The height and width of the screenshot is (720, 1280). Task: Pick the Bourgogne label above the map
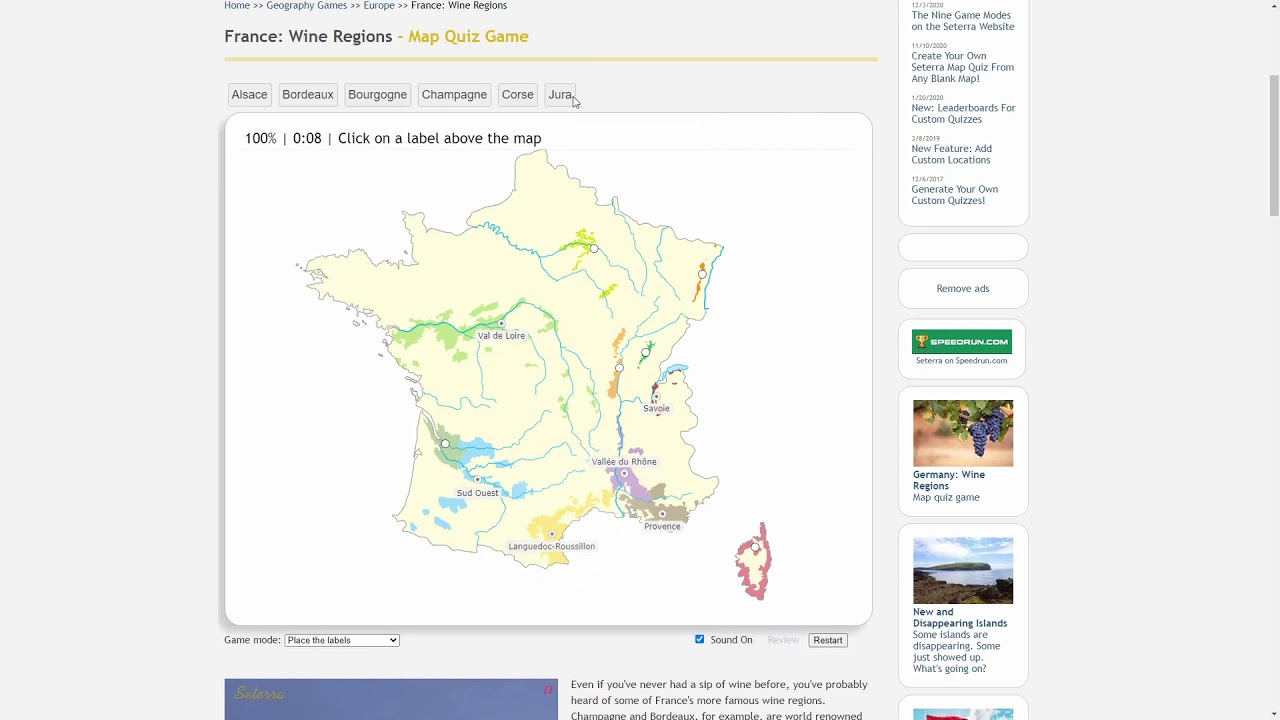(x=377, y=95)
